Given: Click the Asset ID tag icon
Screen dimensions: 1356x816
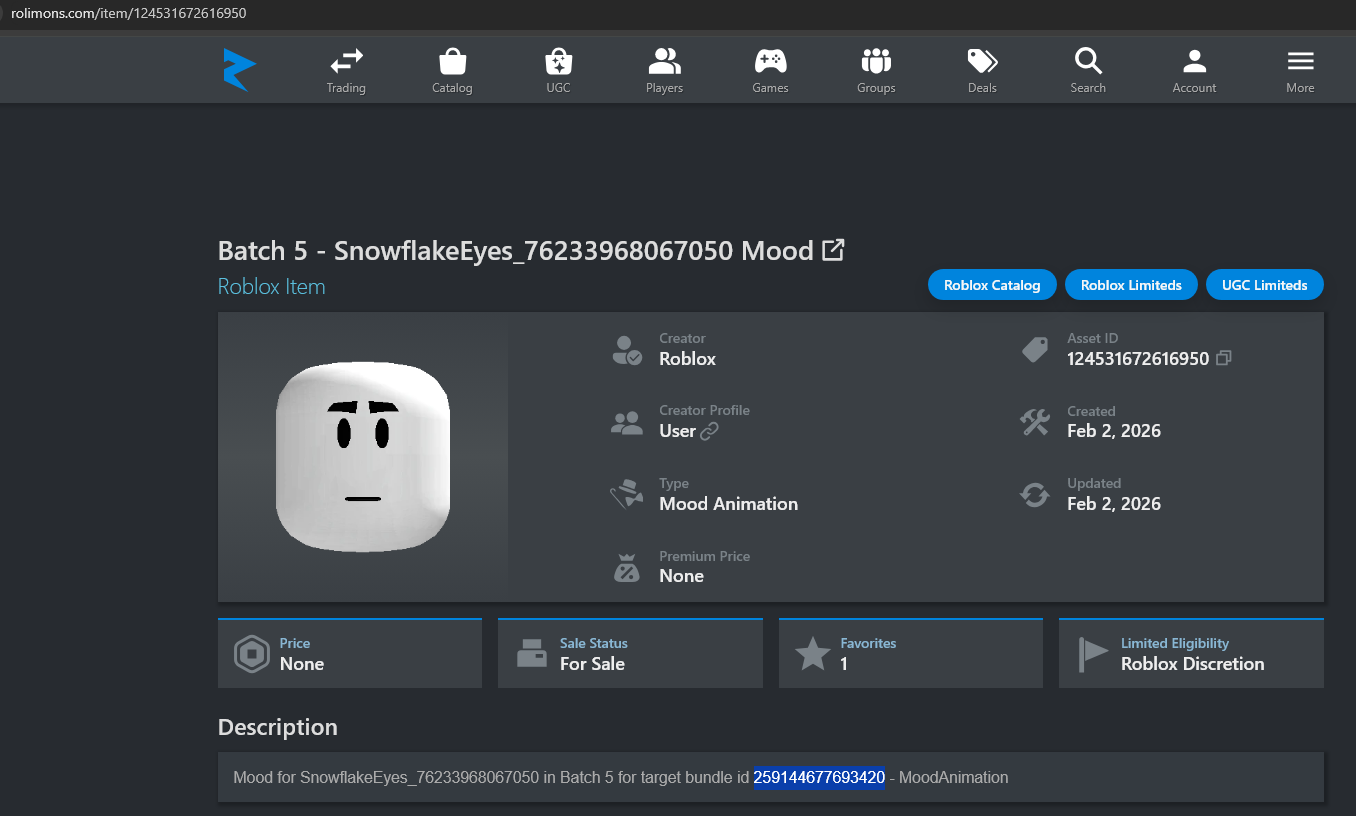Looking at the screenshot, I should (x=1034, y=350).
